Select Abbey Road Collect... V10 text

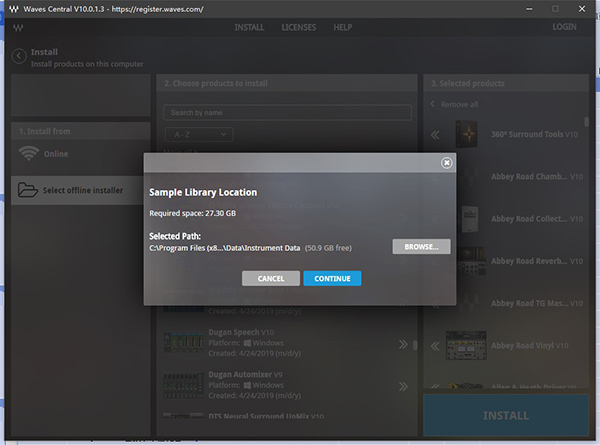pyautogui.click(x=537, y=219)
